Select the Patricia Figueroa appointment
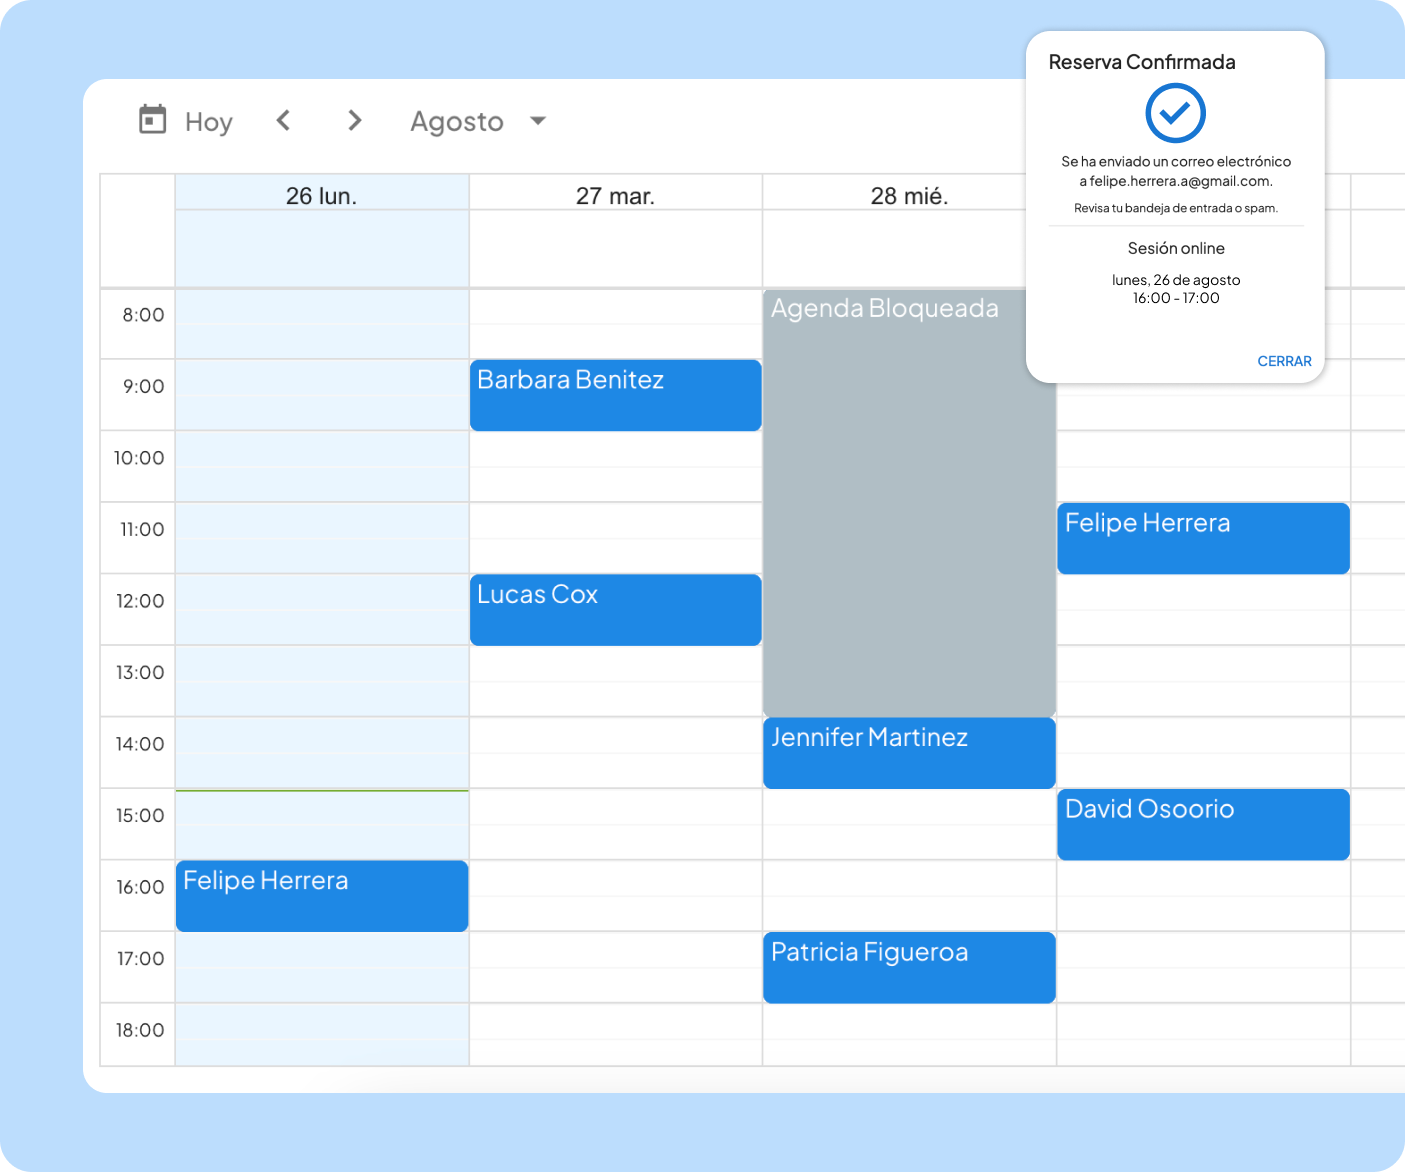The height and width of the screenshot is (1172, 1405). pos(908,967)
